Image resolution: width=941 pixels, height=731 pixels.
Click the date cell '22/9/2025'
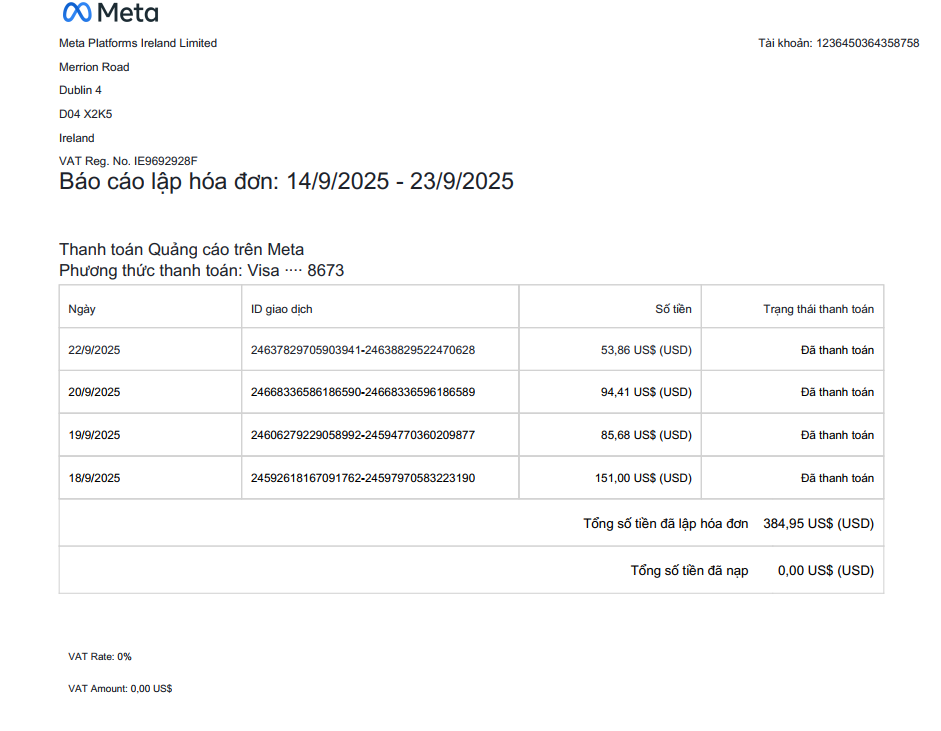pos(94,350)
